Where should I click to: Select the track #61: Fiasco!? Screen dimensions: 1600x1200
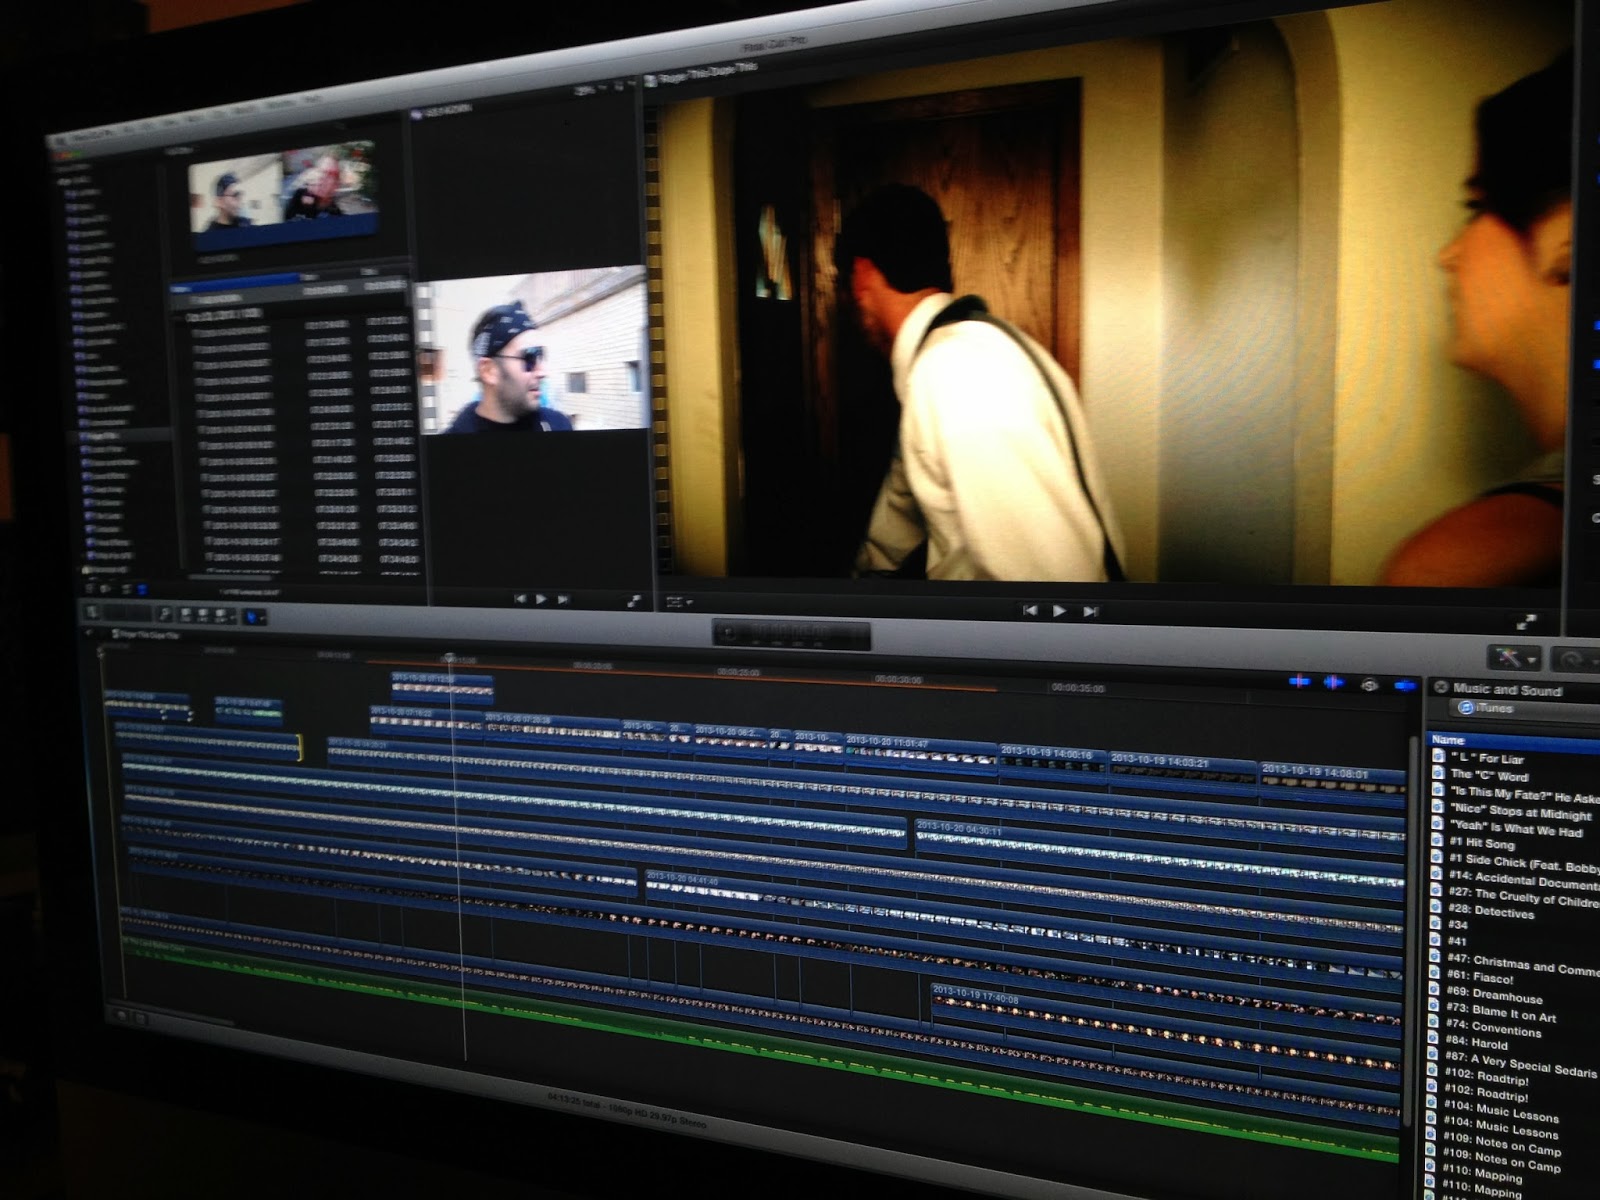click(x=1480, y=978)
